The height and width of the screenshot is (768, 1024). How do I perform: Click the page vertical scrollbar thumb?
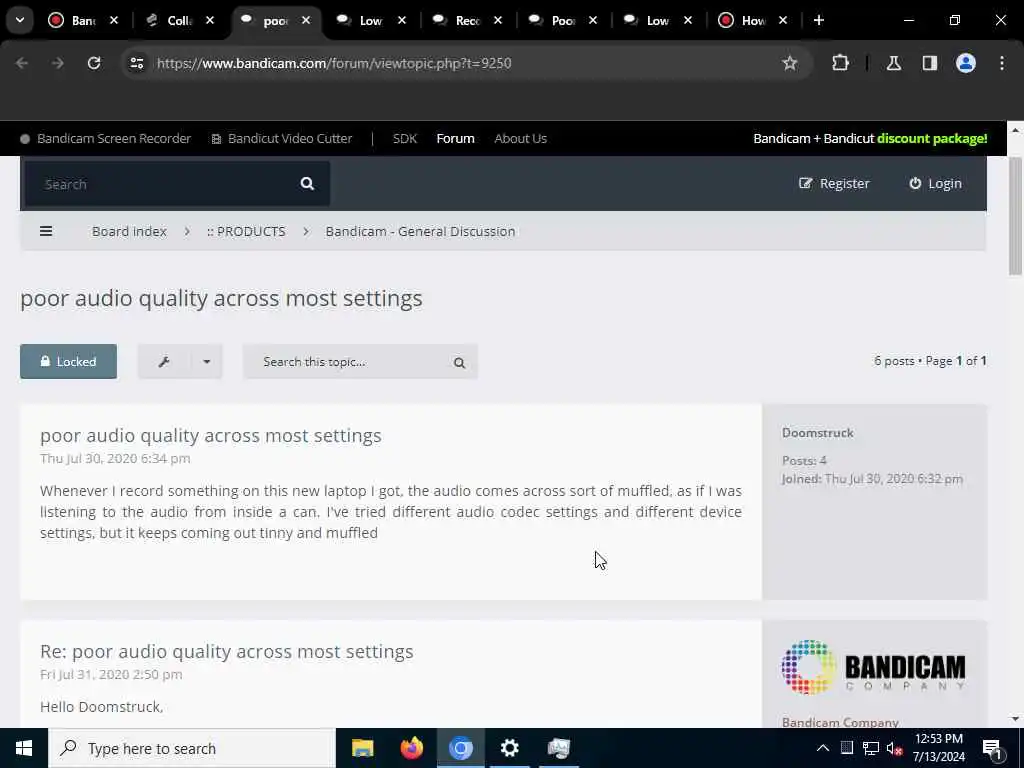(x=1015, y=217)
